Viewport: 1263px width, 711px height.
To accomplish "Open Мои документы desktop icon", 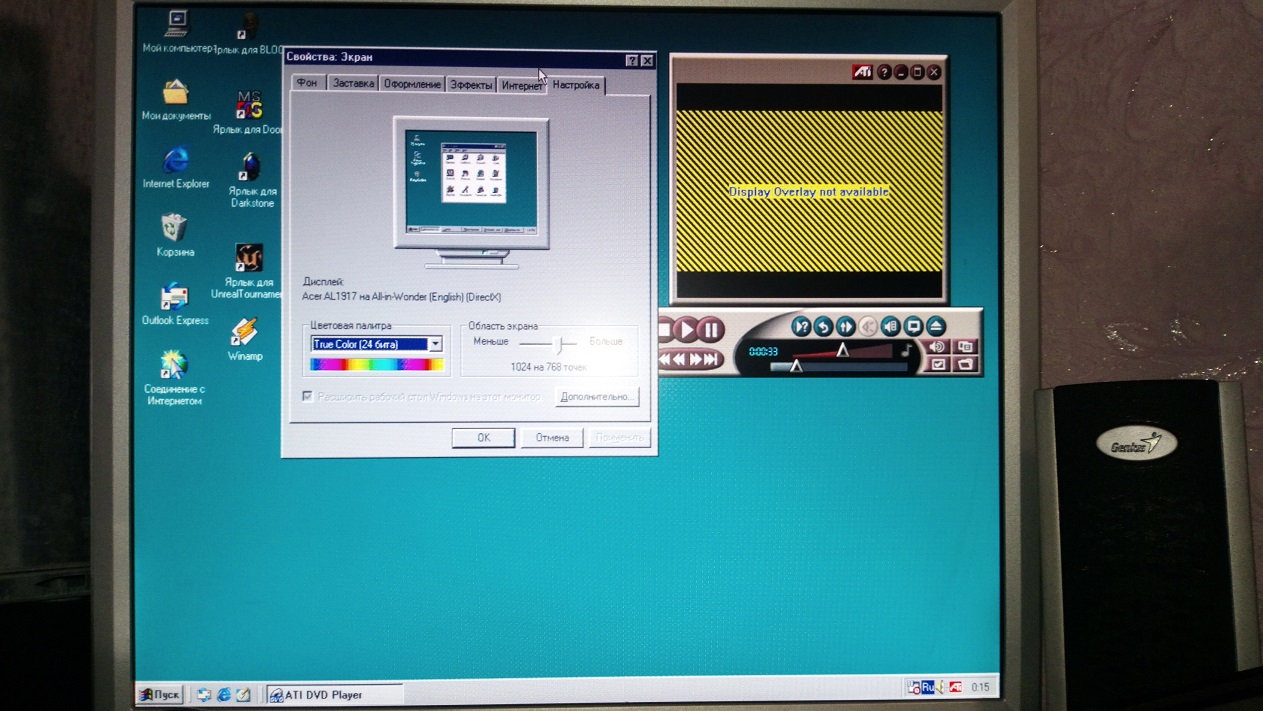I will coord(176,100).
